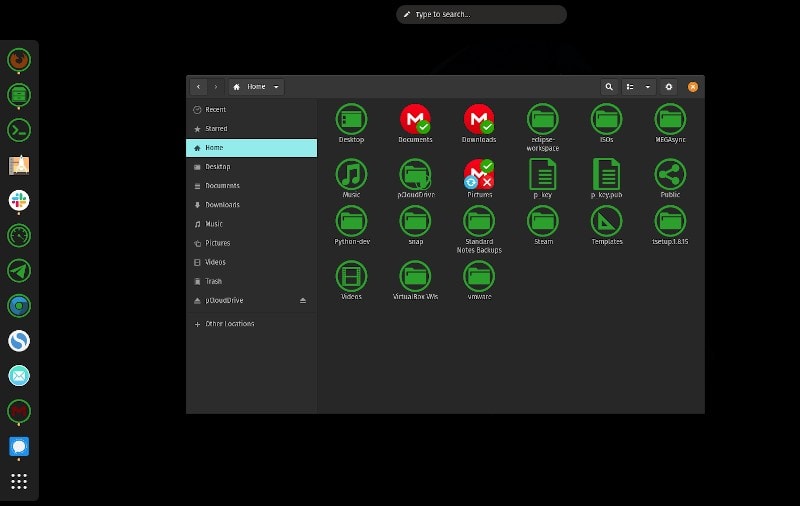800x506 pixels.
Task: Select Starred in the sidebar
Action: pyautogui.click(x=252, y=129)
